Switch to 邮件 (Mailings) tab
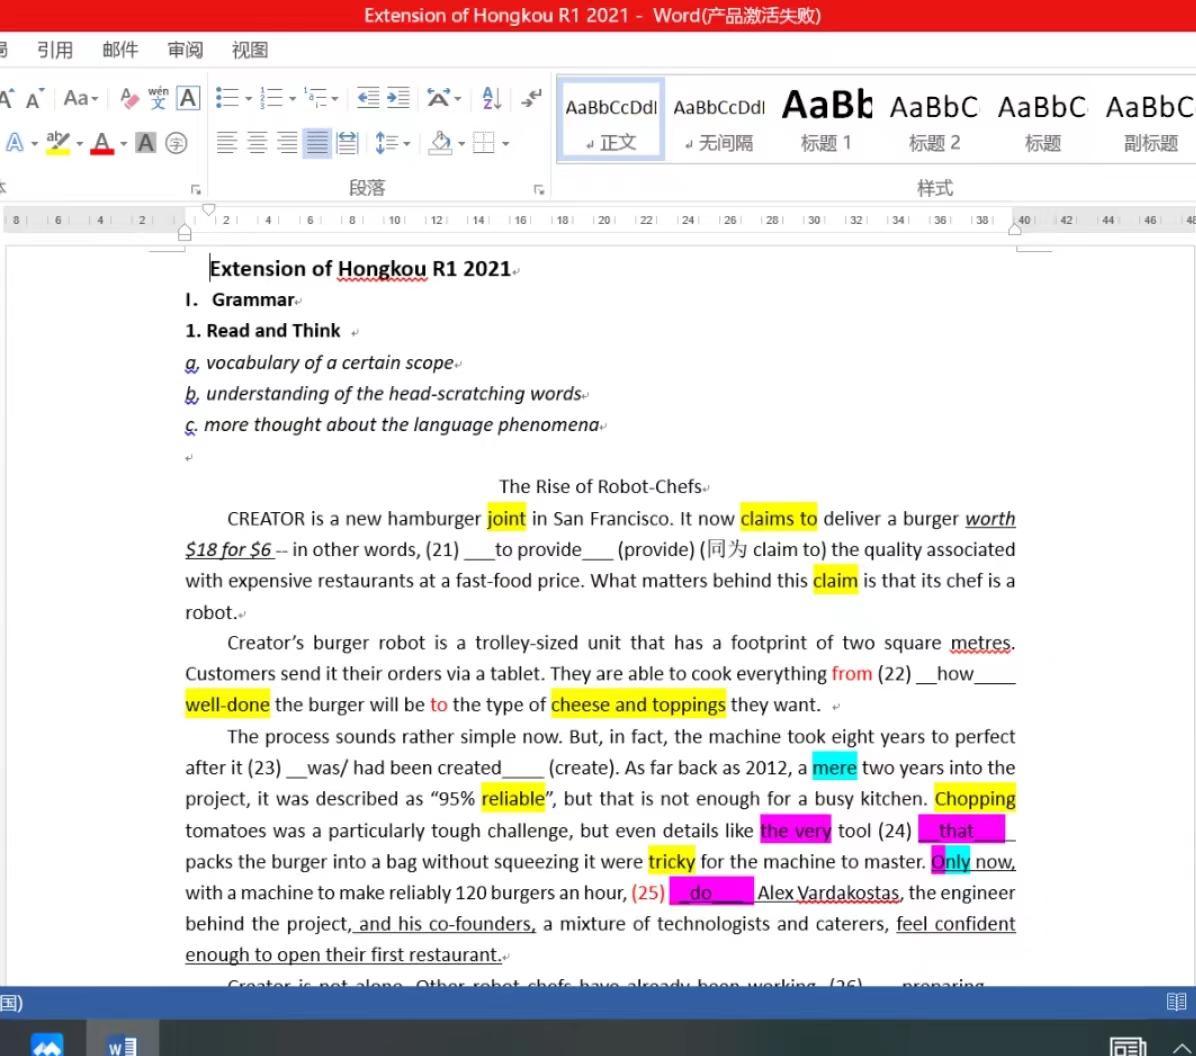The image size is (1196, 1056). click(x=121, y=50)
